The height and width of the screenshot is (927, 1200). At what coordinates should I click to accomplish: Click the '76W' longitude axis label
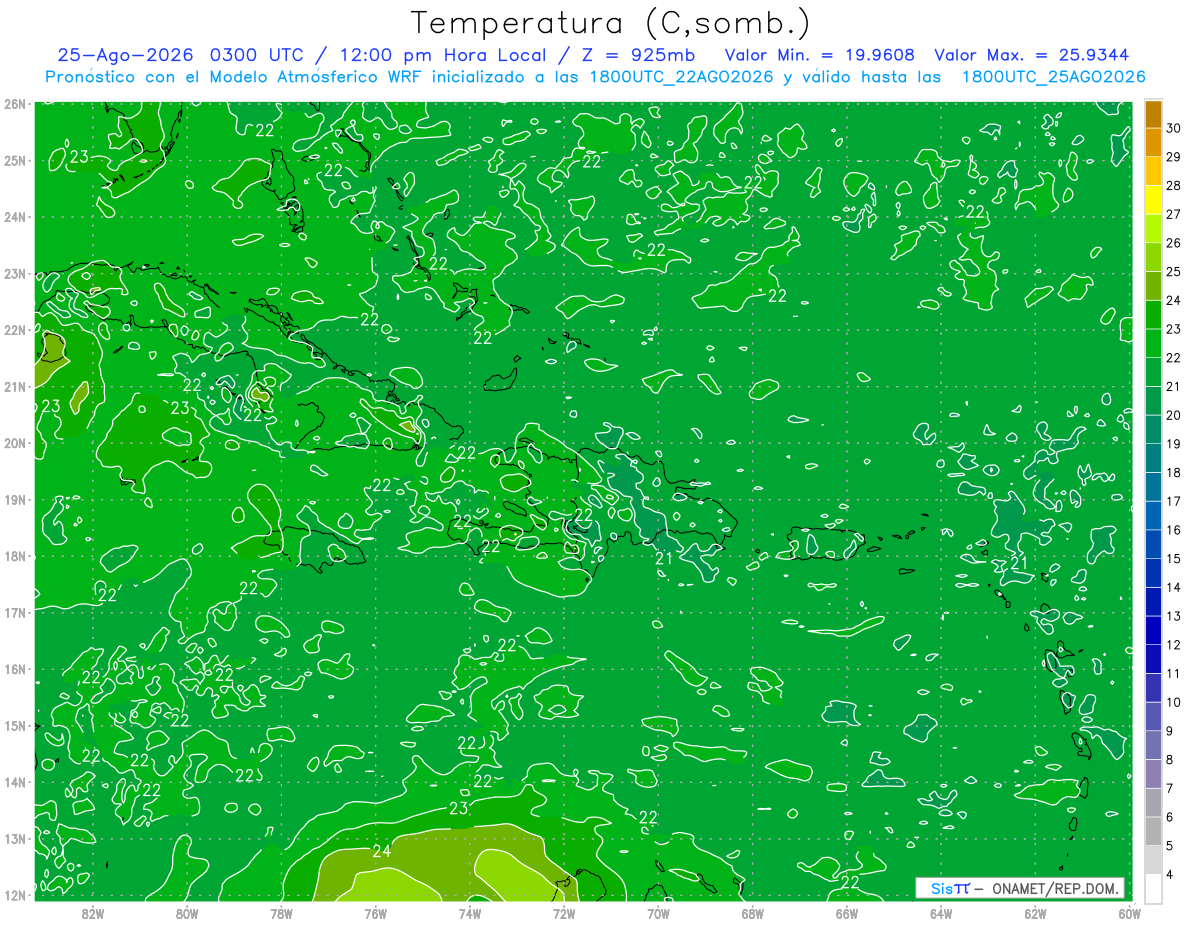coord(375,912)
